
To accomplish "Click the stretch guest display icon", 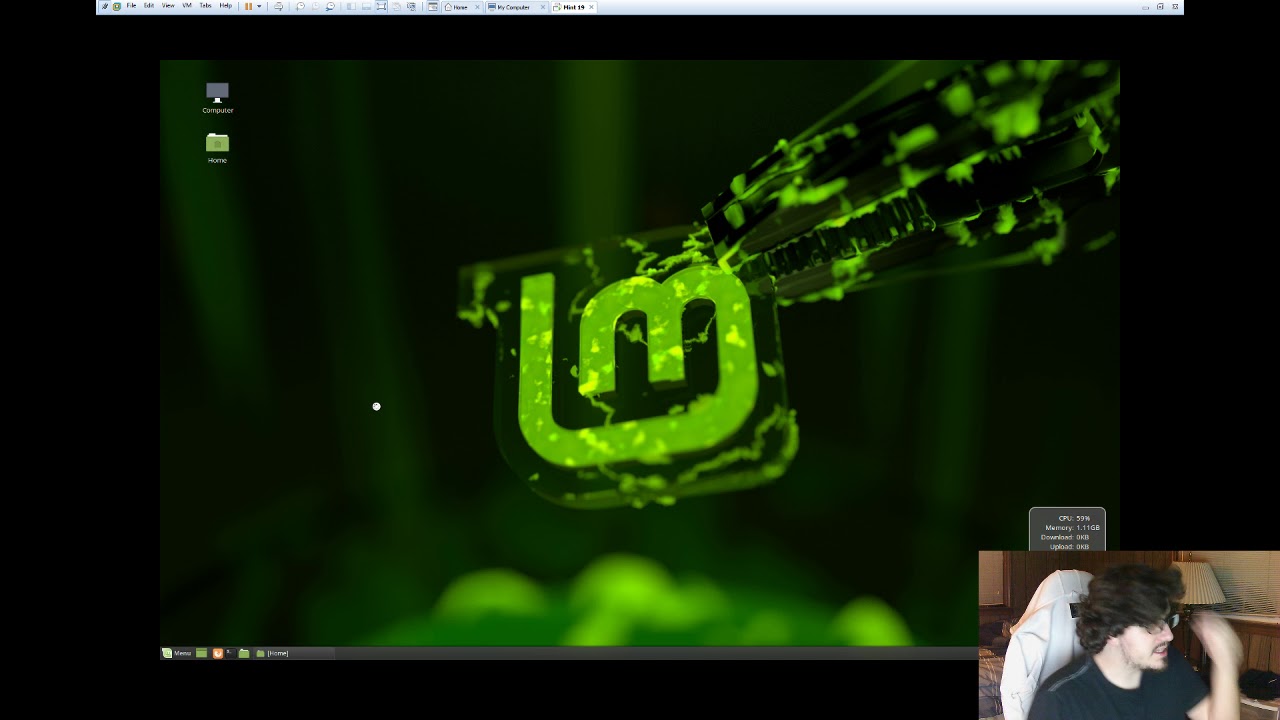I will tap(411, 6).
